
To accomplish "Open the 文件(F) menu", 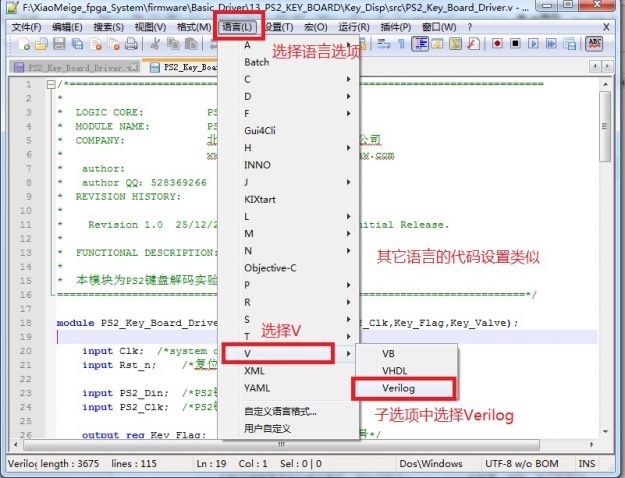I will coord(26,27).
